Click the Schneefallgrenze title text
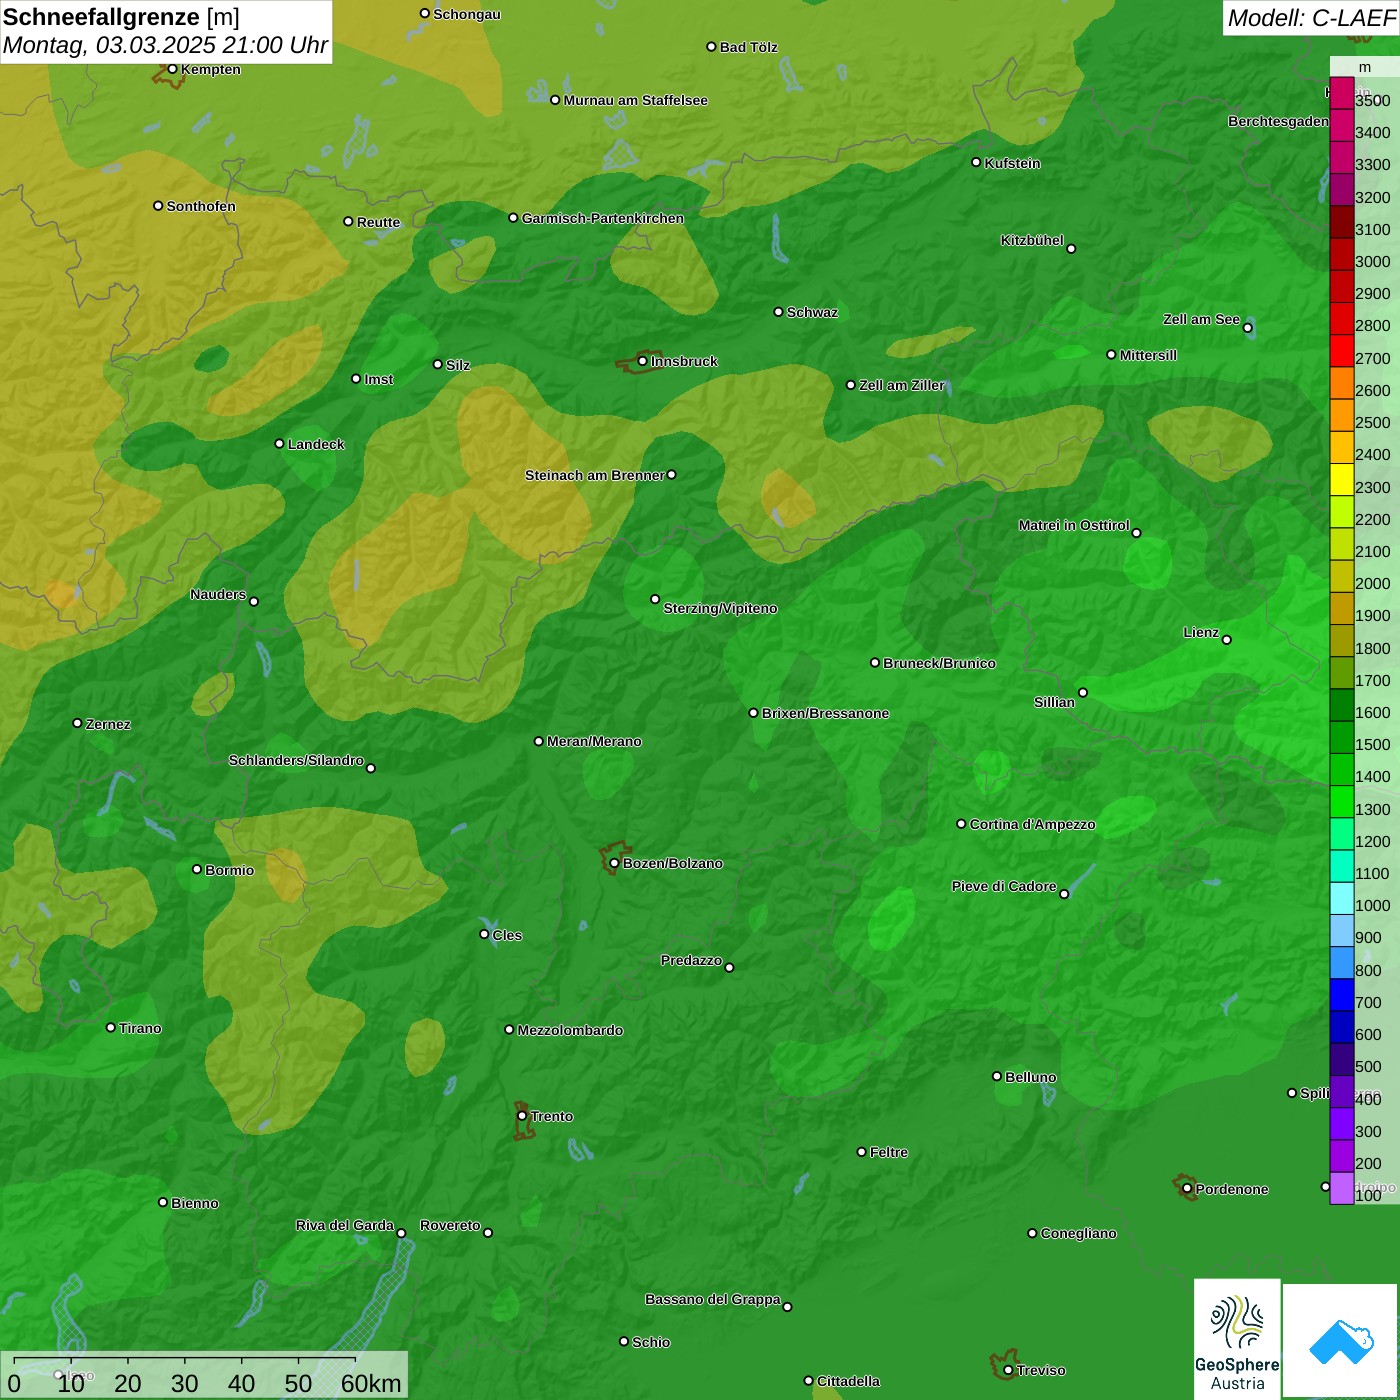The image size is (1400, 1400). pyautogui.click(x=121, y=17)
